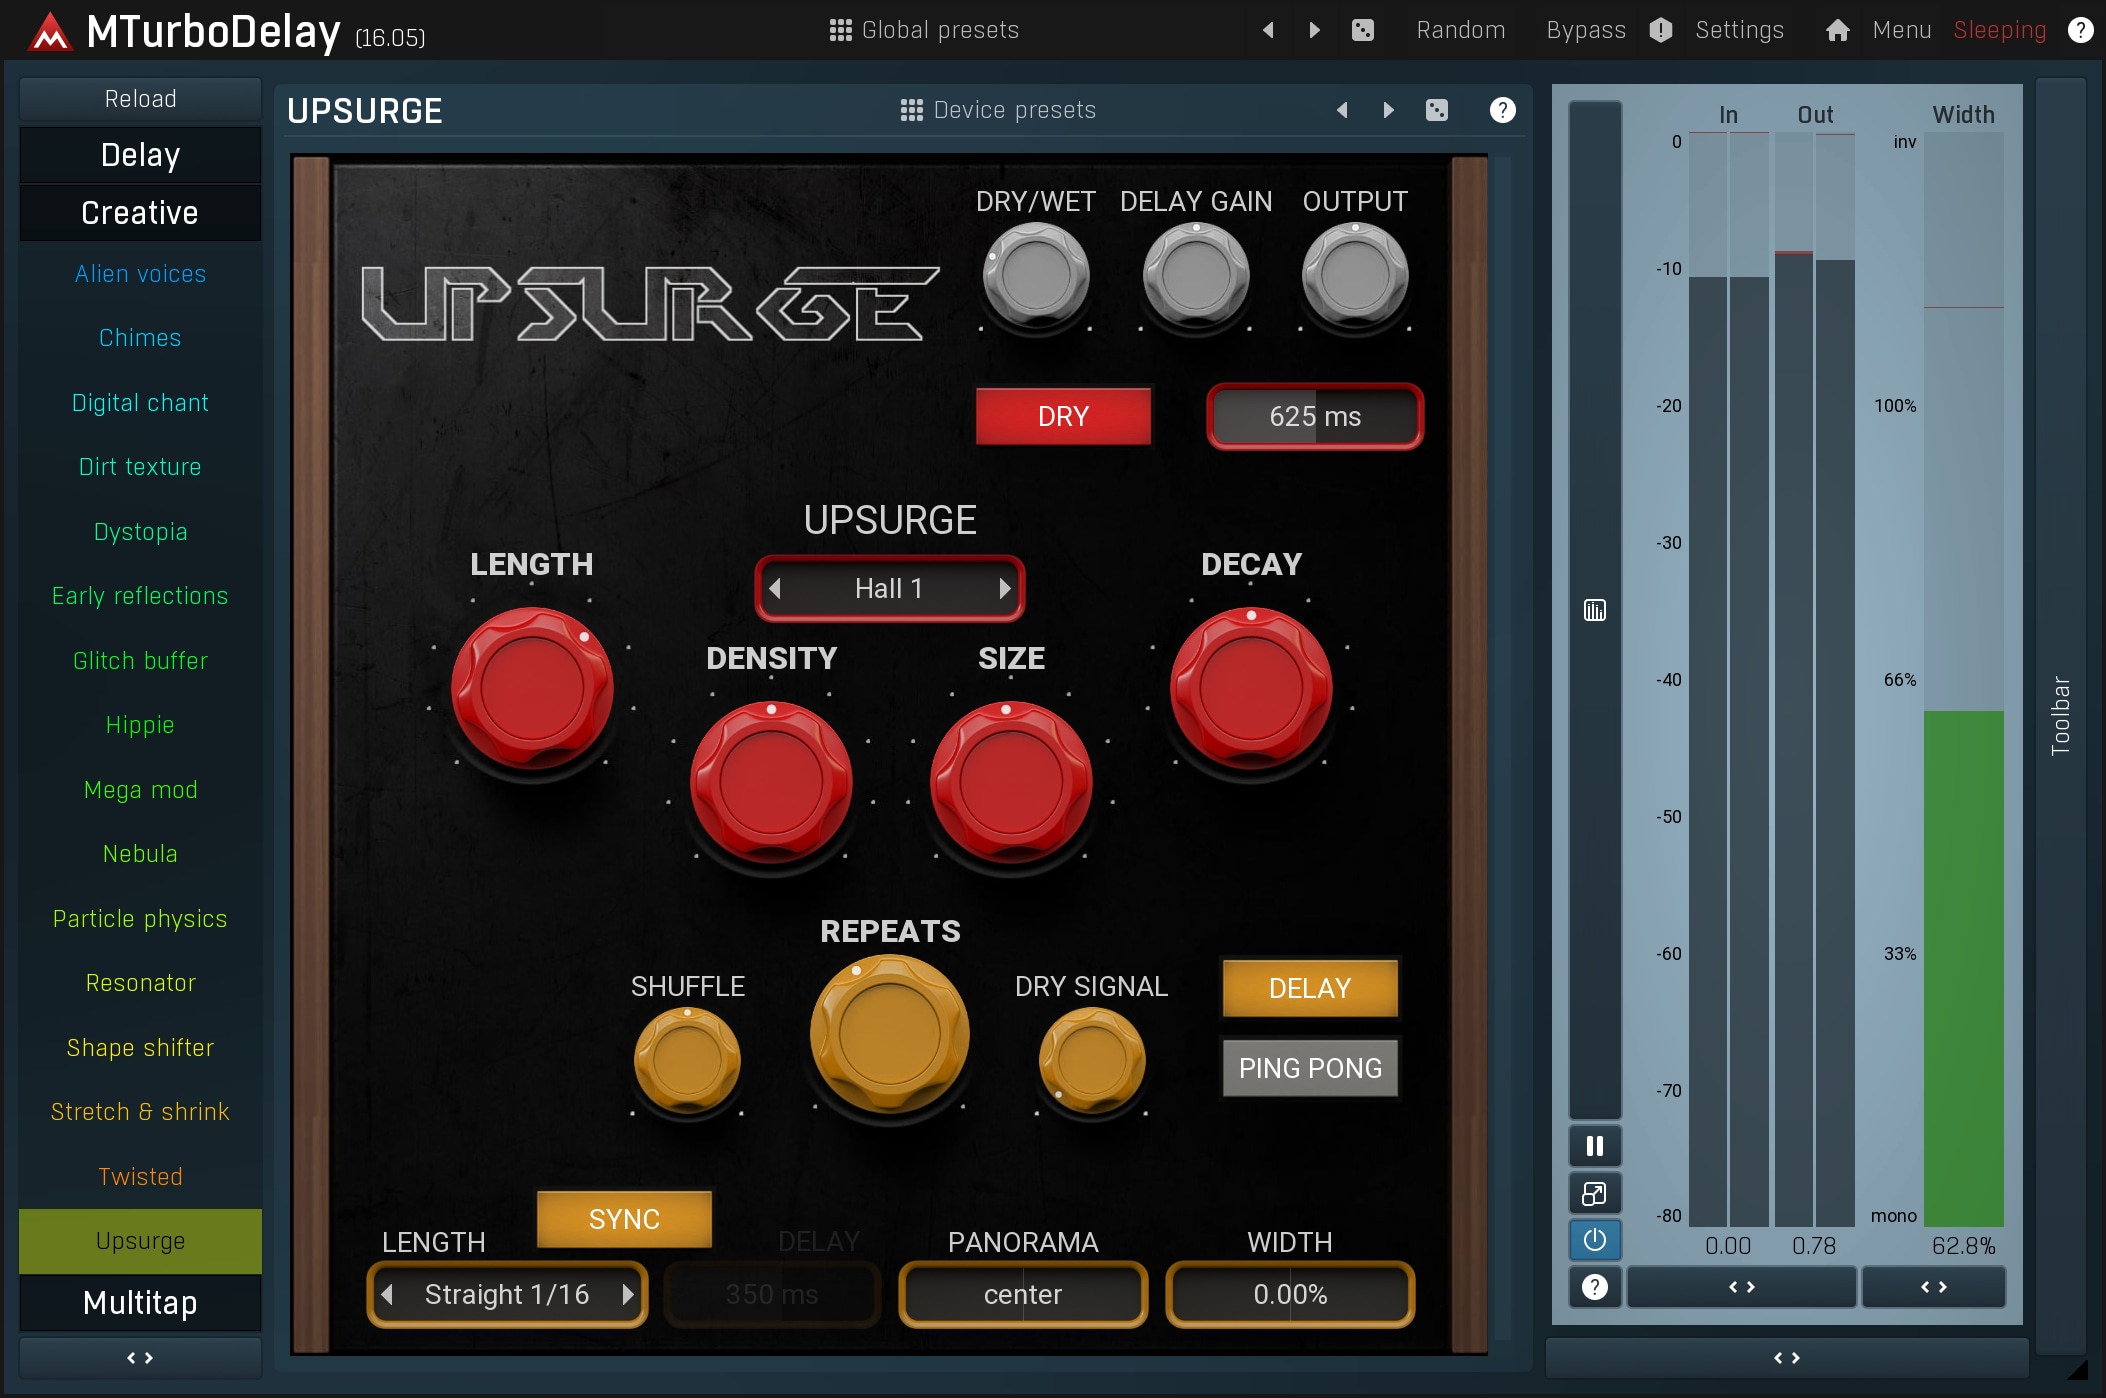Click the detach meters window icon
This screenshot has width=2106, height=1398.
click(1595, 1193)
